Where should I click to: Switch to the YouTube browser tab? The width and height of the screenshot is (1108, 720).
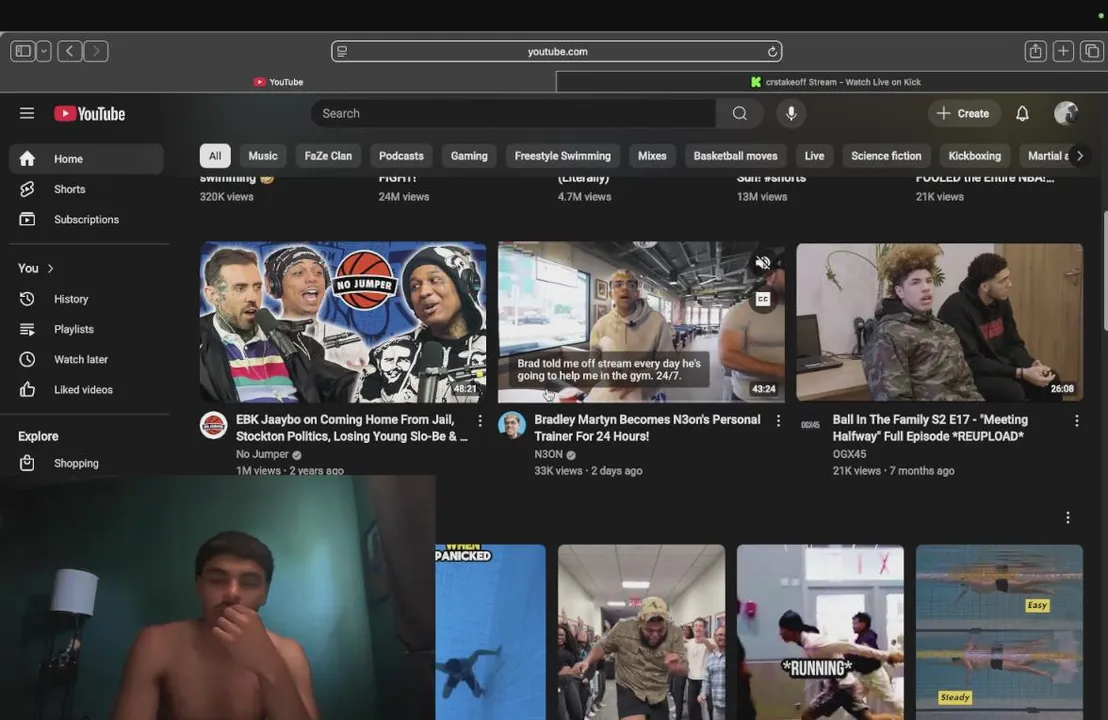[278, 82]
